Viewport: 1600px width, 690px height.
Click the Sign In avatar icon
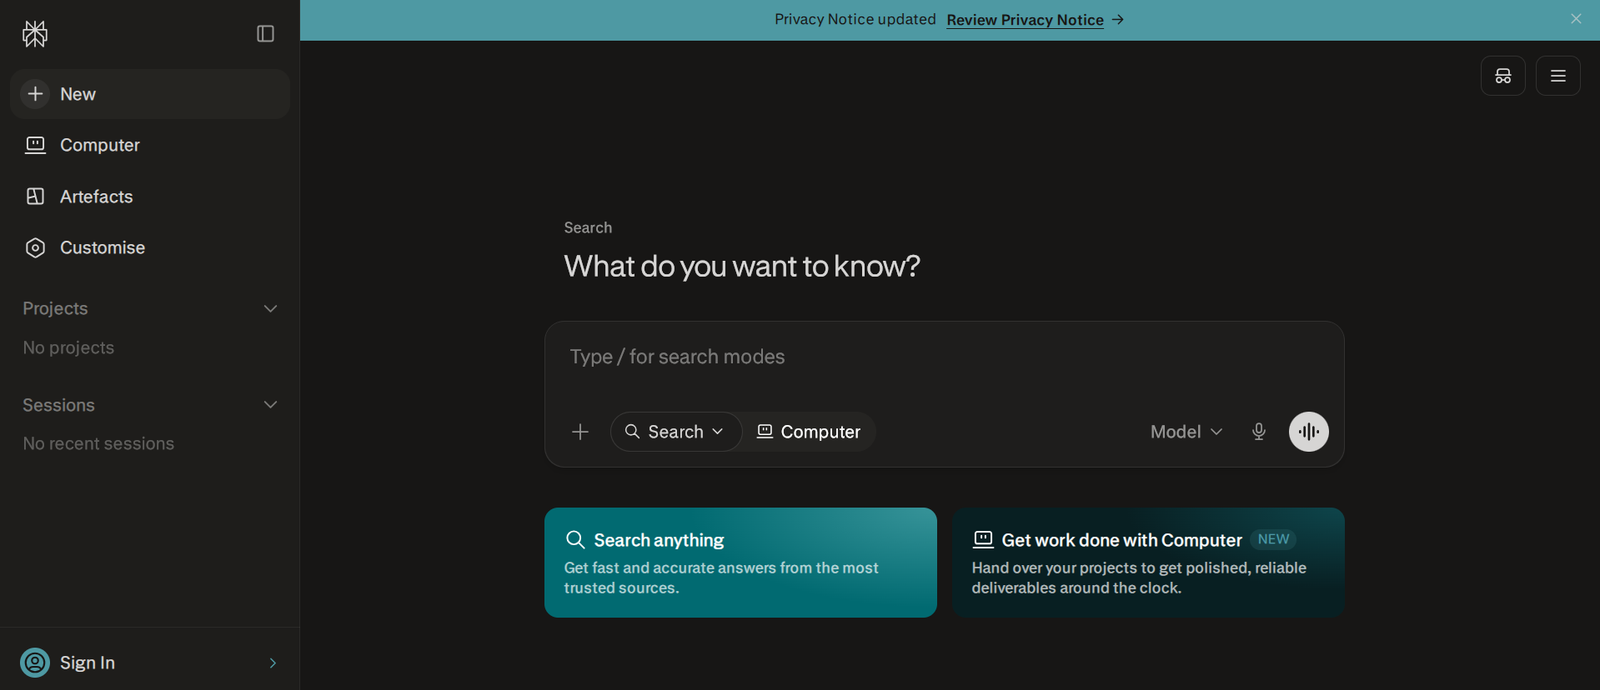(x=35, y=663)
